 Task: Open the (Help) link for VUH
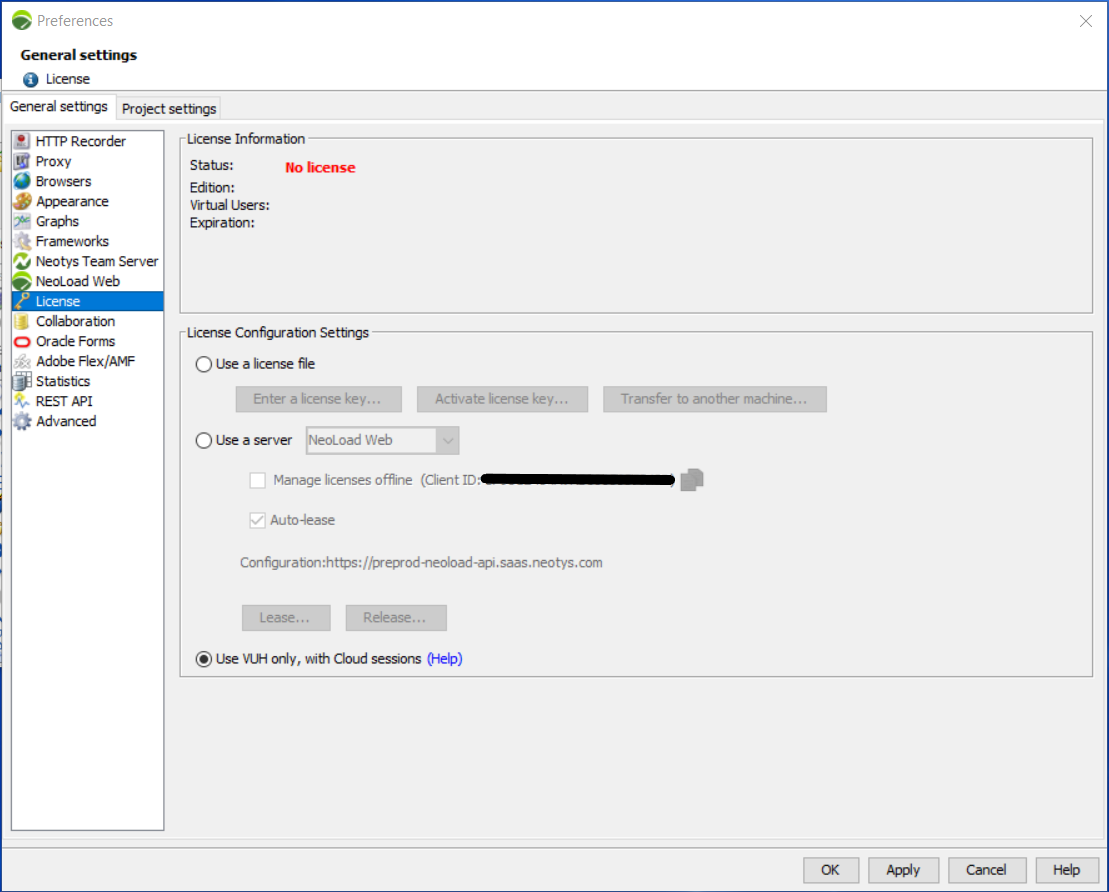tap(445, 659)
